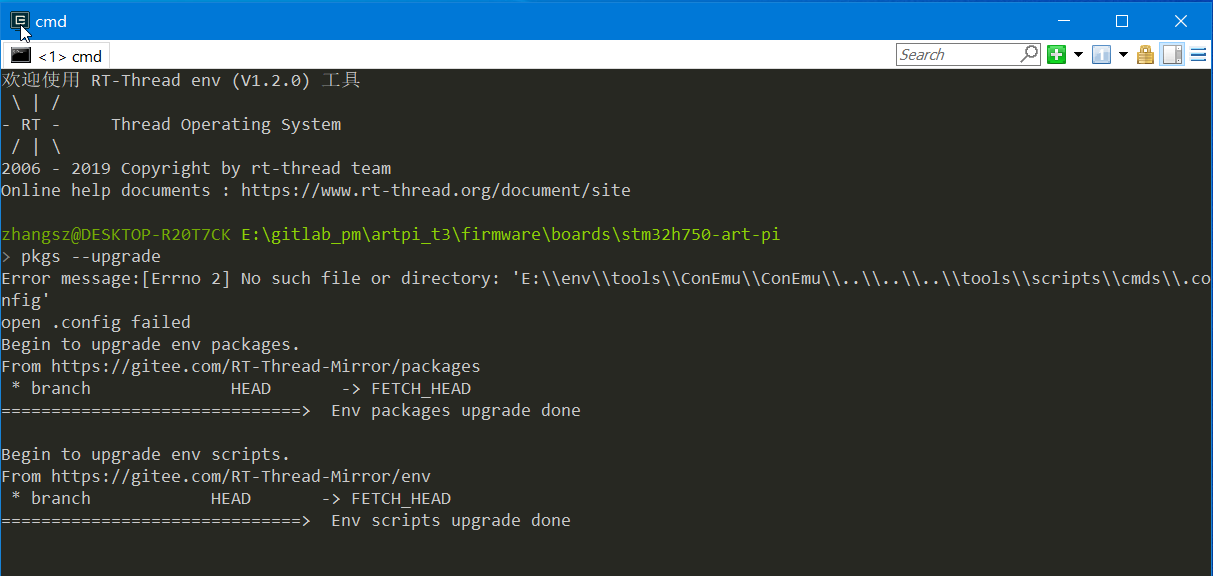Open a new console with the green plus icon
This screenshot has height=576, width=1213.
[1056, 54]
